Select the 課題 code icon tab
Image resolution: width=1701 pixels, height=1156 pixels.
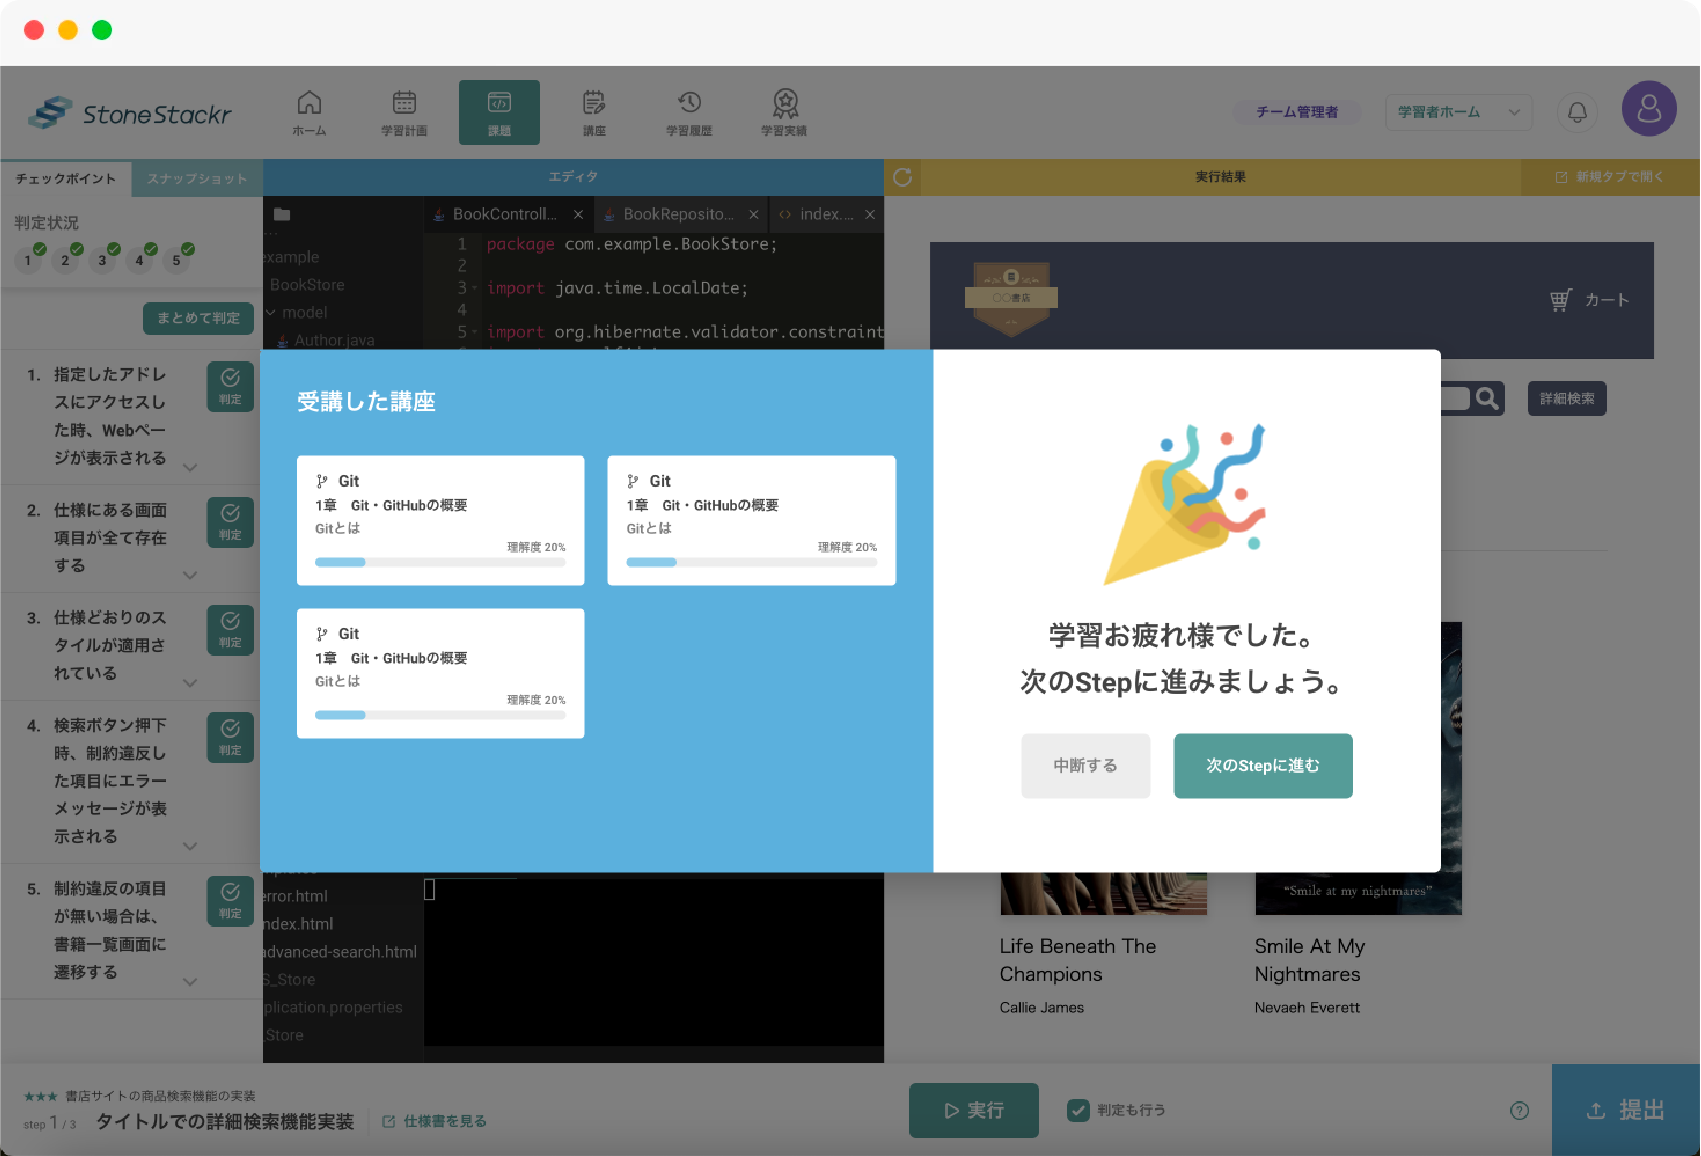pos(499,113)
